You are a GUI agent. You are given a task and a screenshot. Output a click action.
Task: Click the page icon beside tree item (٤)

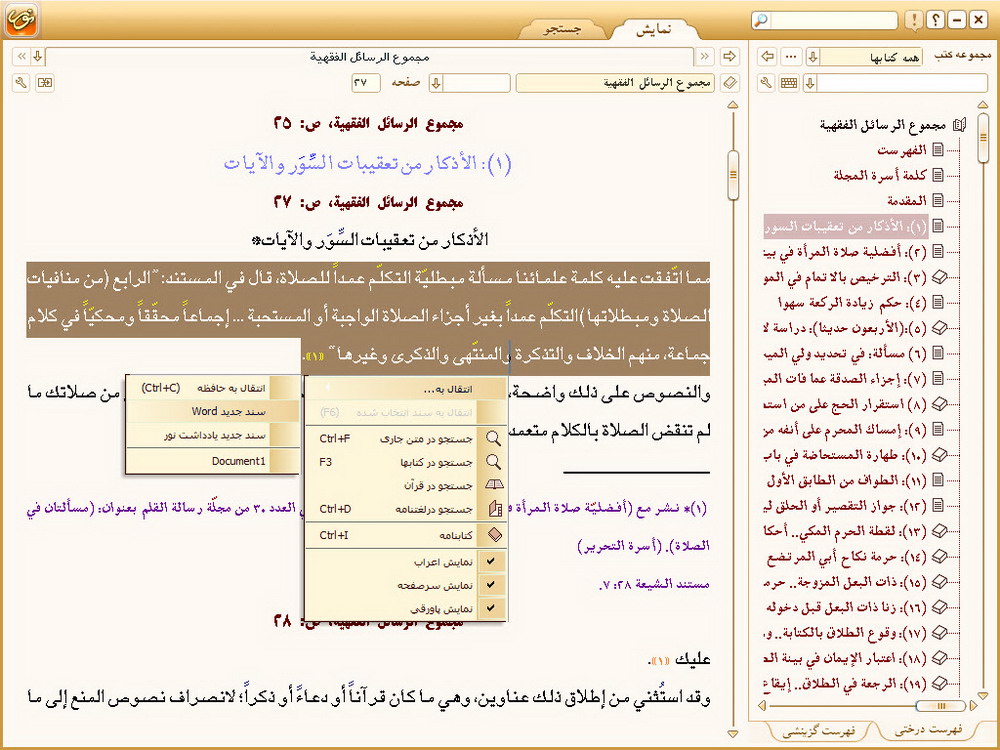coord(938,302)
